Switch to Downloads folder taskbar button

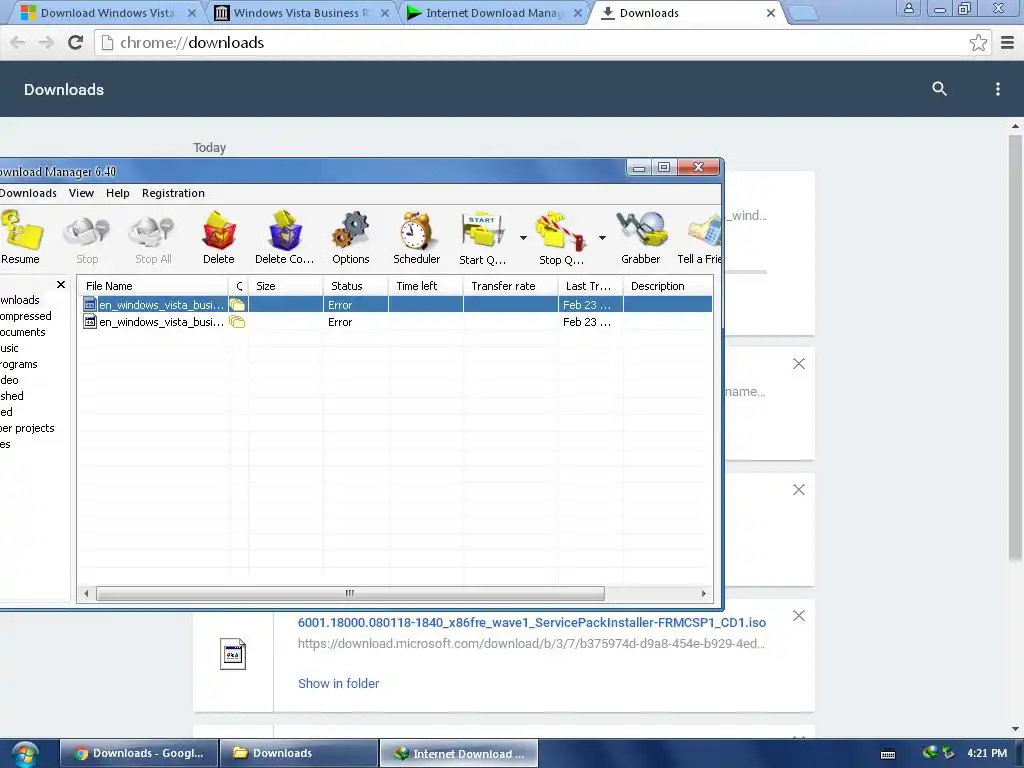pos(299,753)
